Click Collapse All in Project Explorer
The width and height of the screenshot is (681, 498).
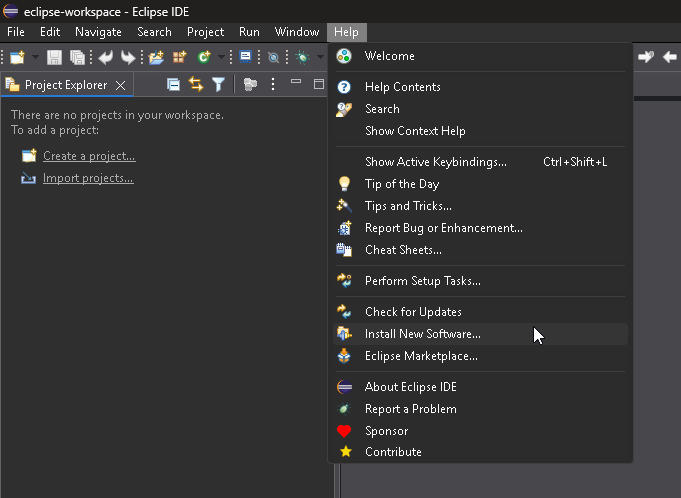(x=173, y=84)
